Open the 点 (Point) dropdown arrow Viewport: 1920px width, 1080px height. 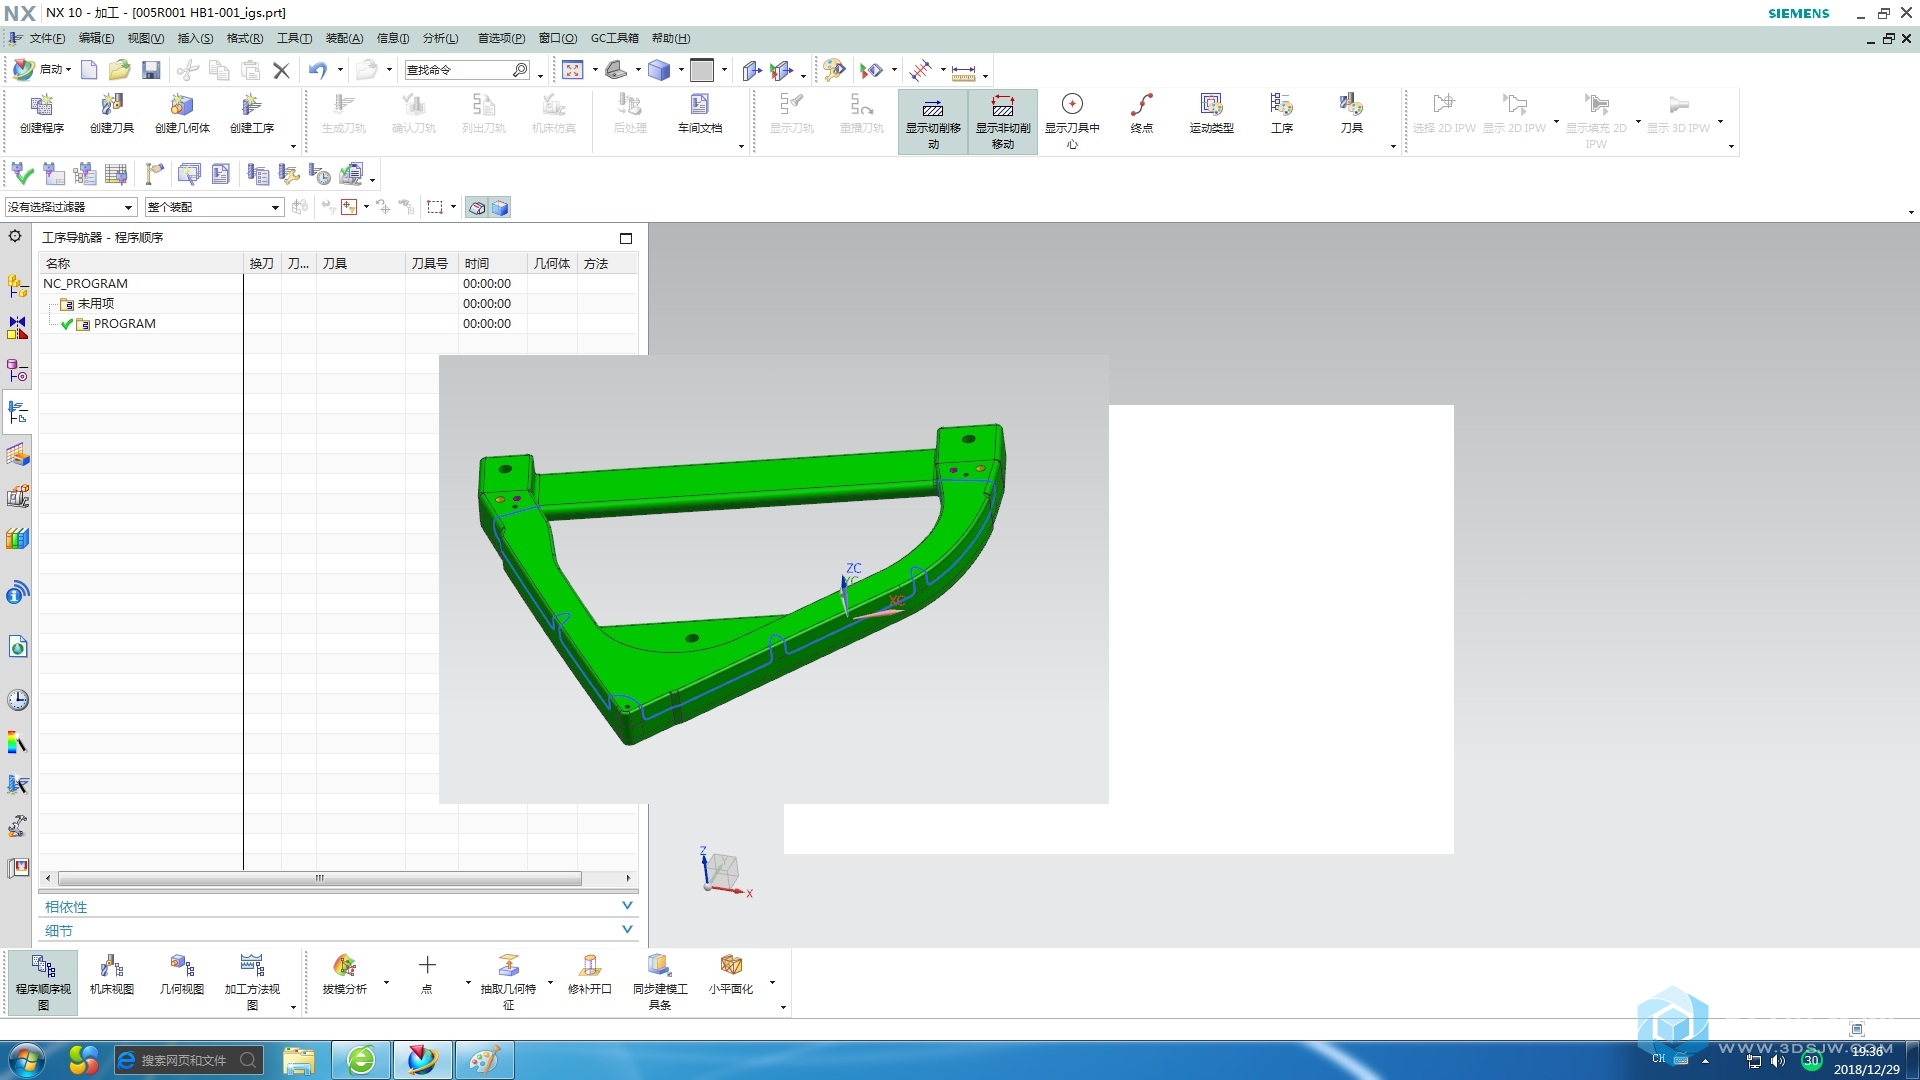tap(468, 982)
